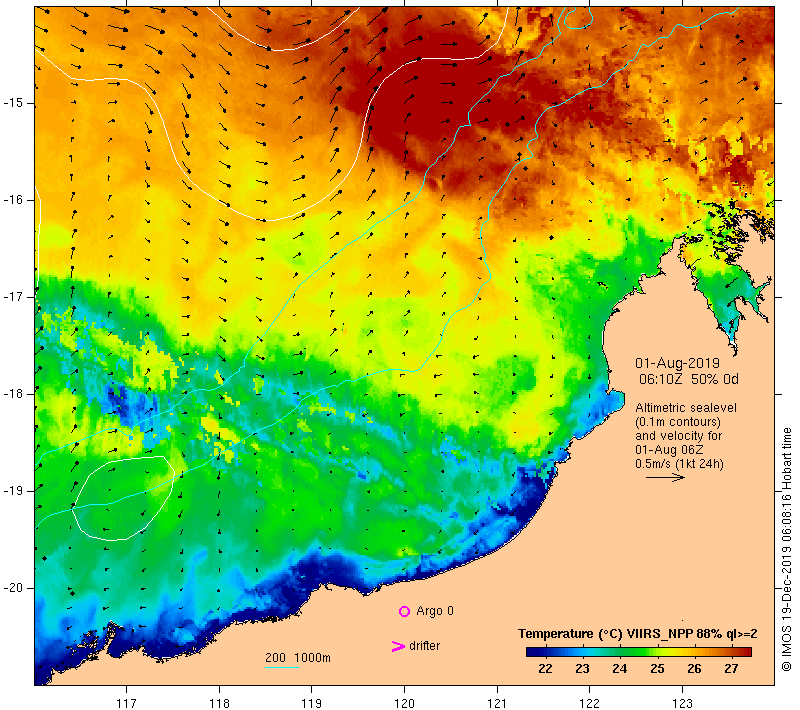
Task: Click the 120 longitude axis label
Action: click(404, 703)
